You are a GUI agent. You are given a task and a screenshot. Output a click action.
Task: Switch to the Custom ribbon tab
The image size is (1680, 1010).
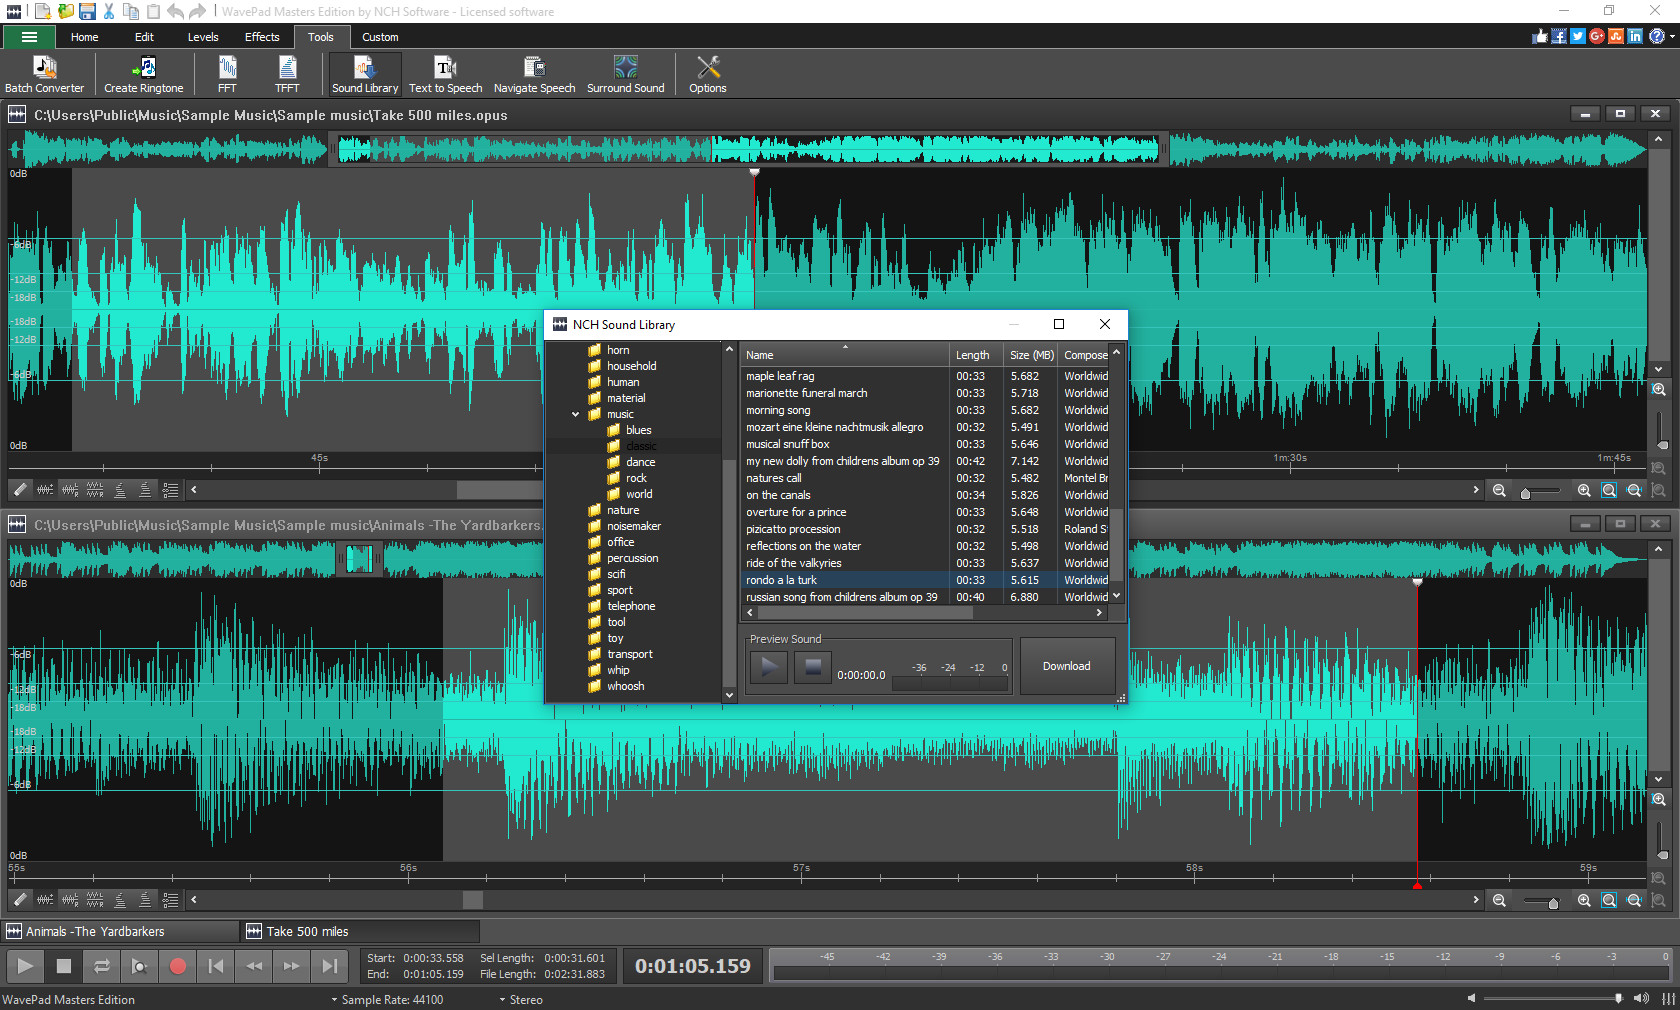[380, 37]
